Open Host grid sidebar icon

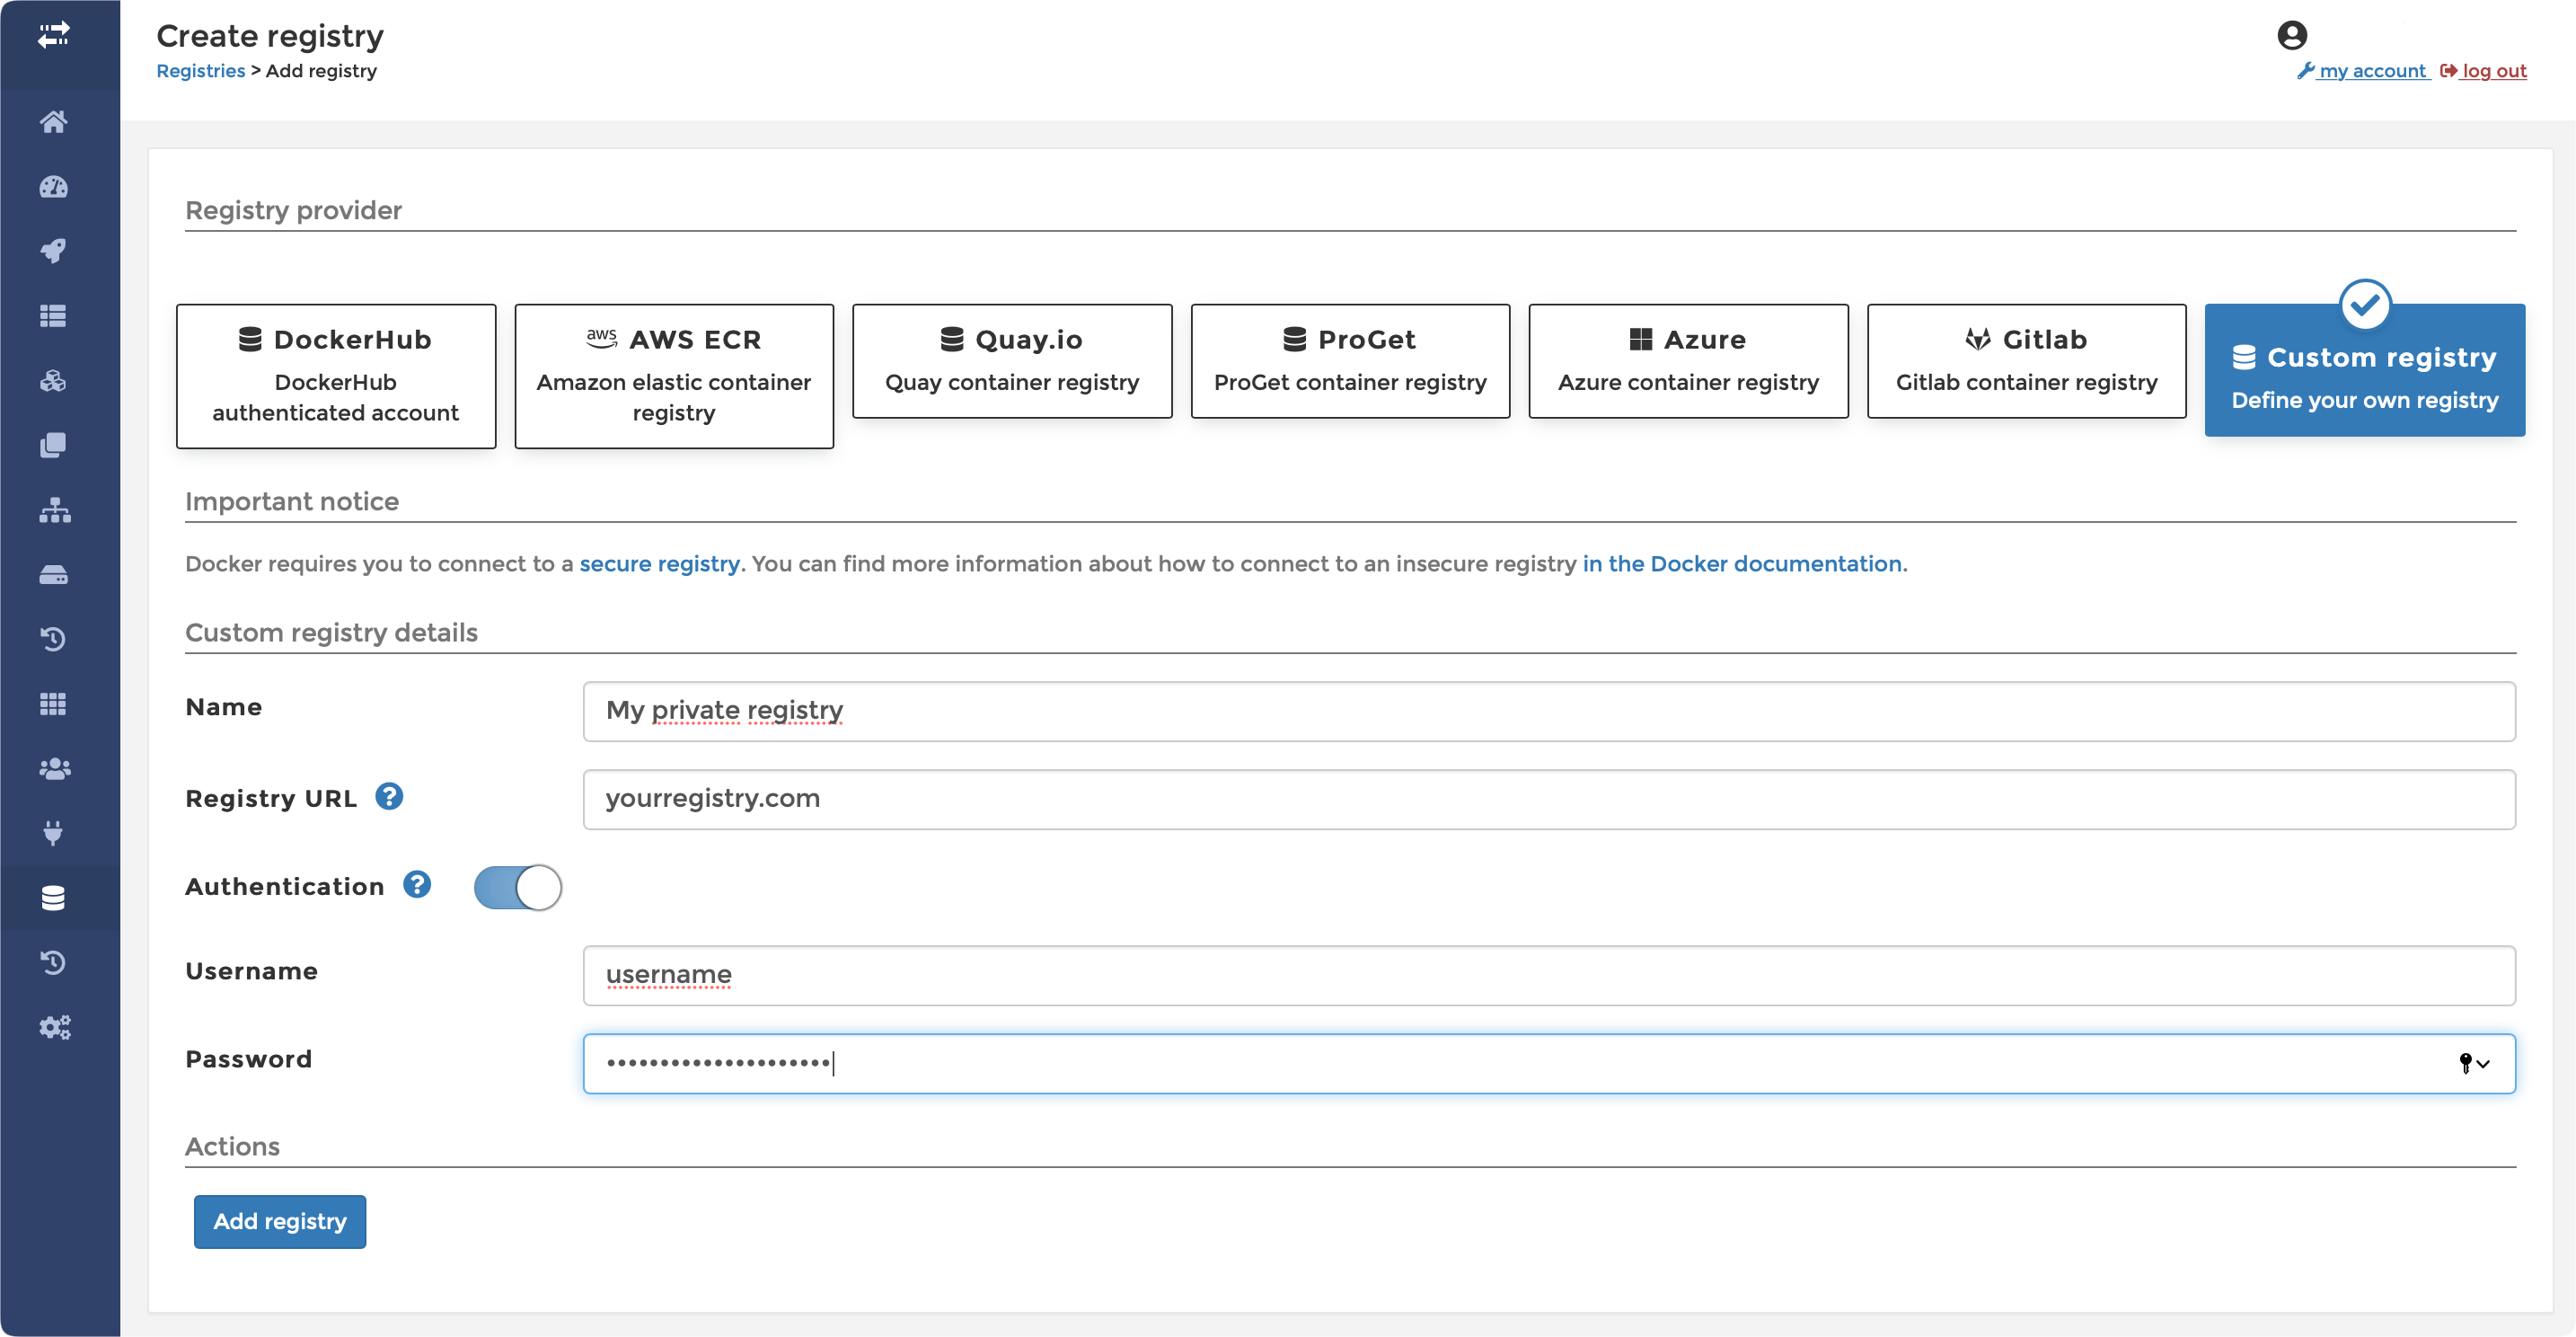(54, 704)
